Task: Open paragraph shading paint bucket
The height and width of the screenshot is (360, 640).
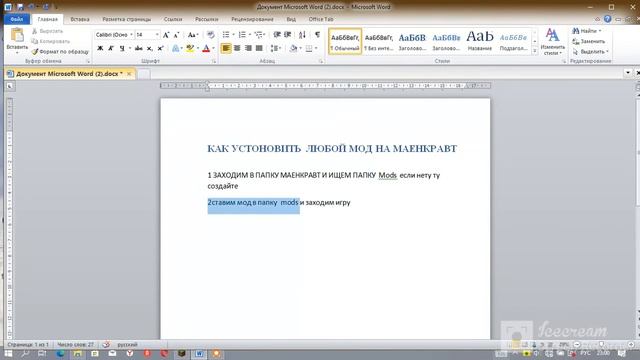Action: click(293, 48)
